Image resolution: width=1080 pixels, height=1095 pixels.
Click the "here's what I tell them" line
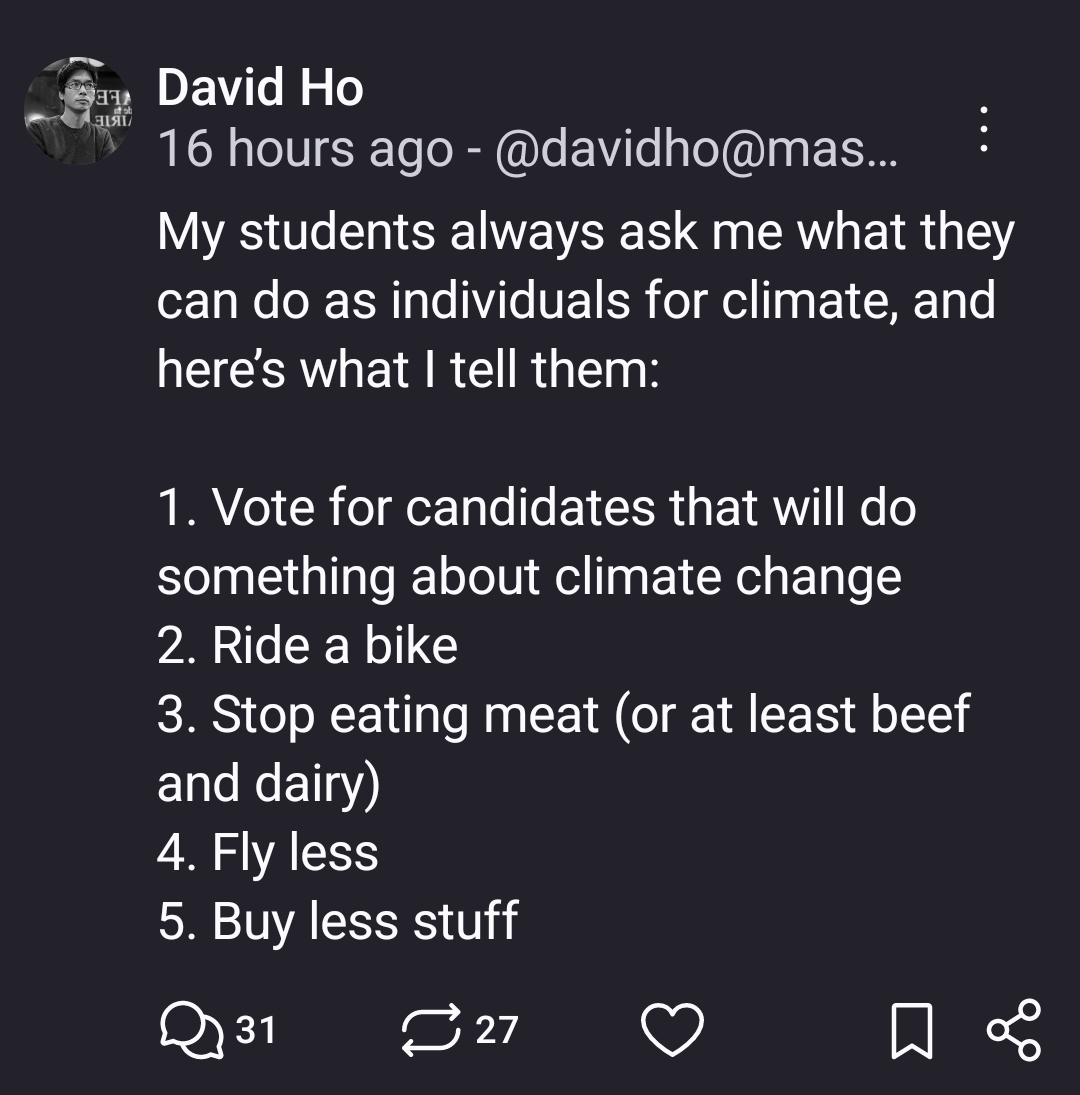click(408, 369)
